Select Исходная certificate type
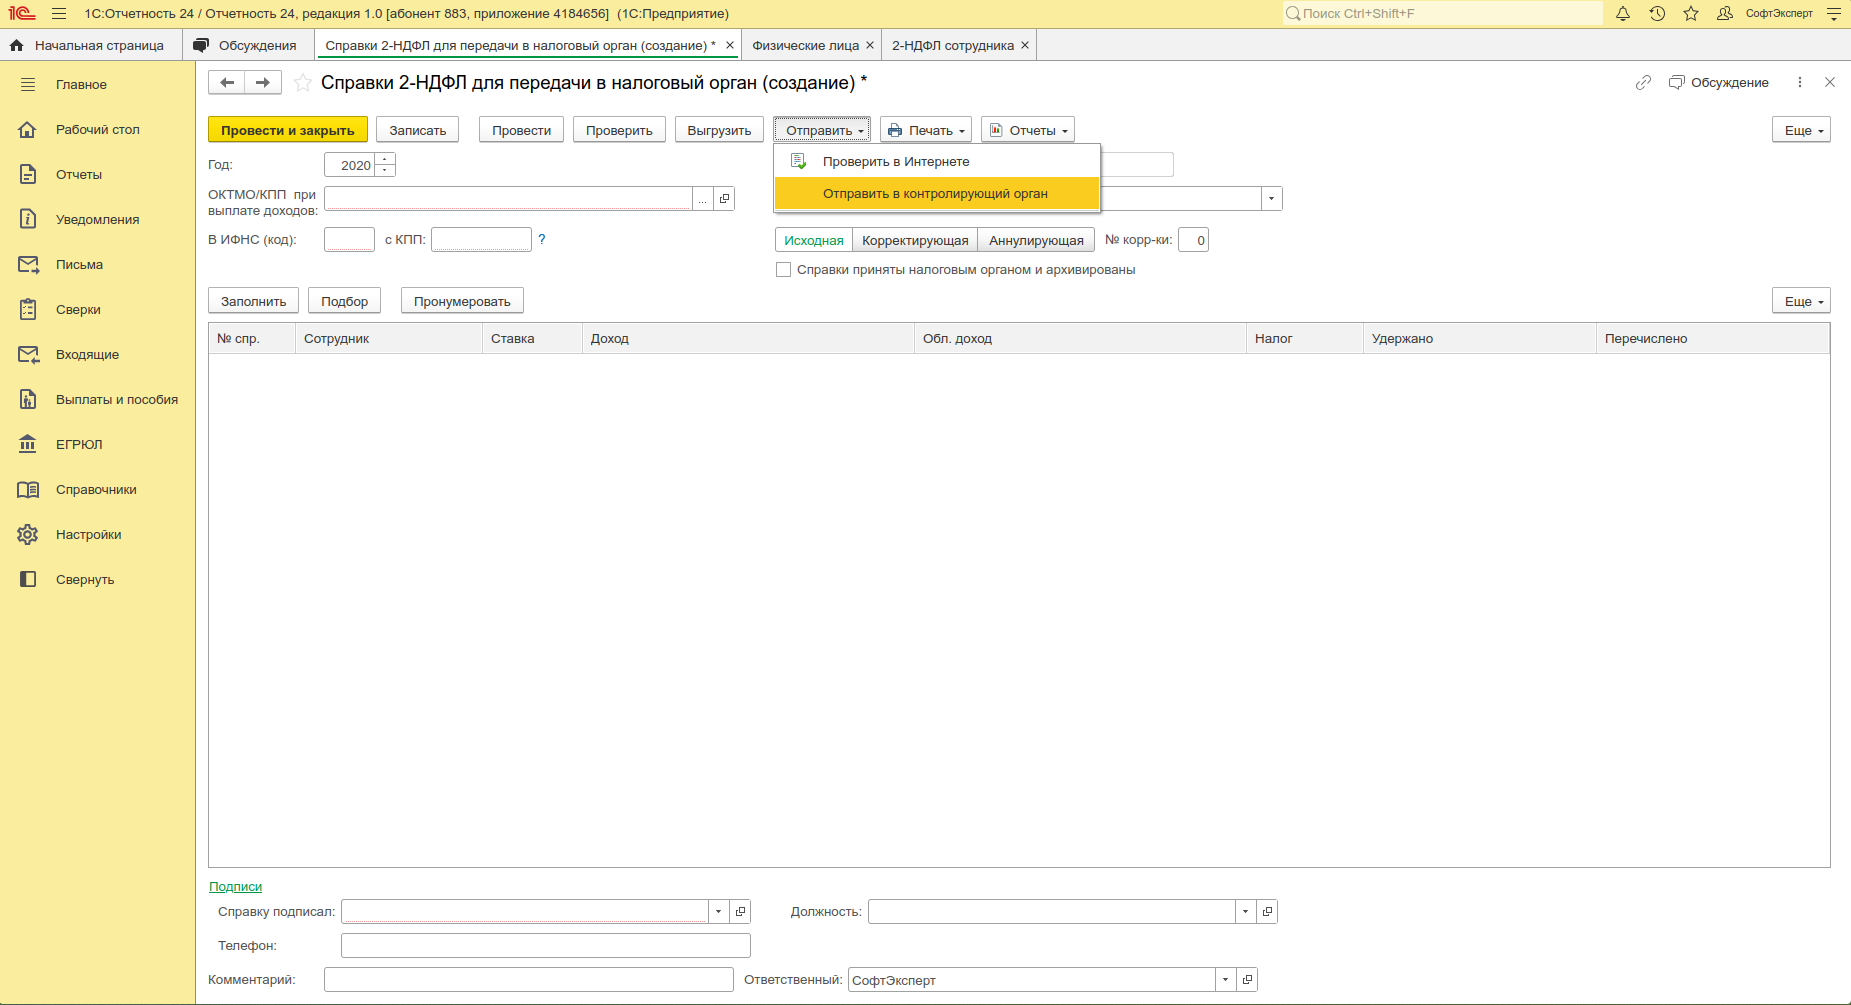This screenshot has width=1851, height=1005. point(814,241)
